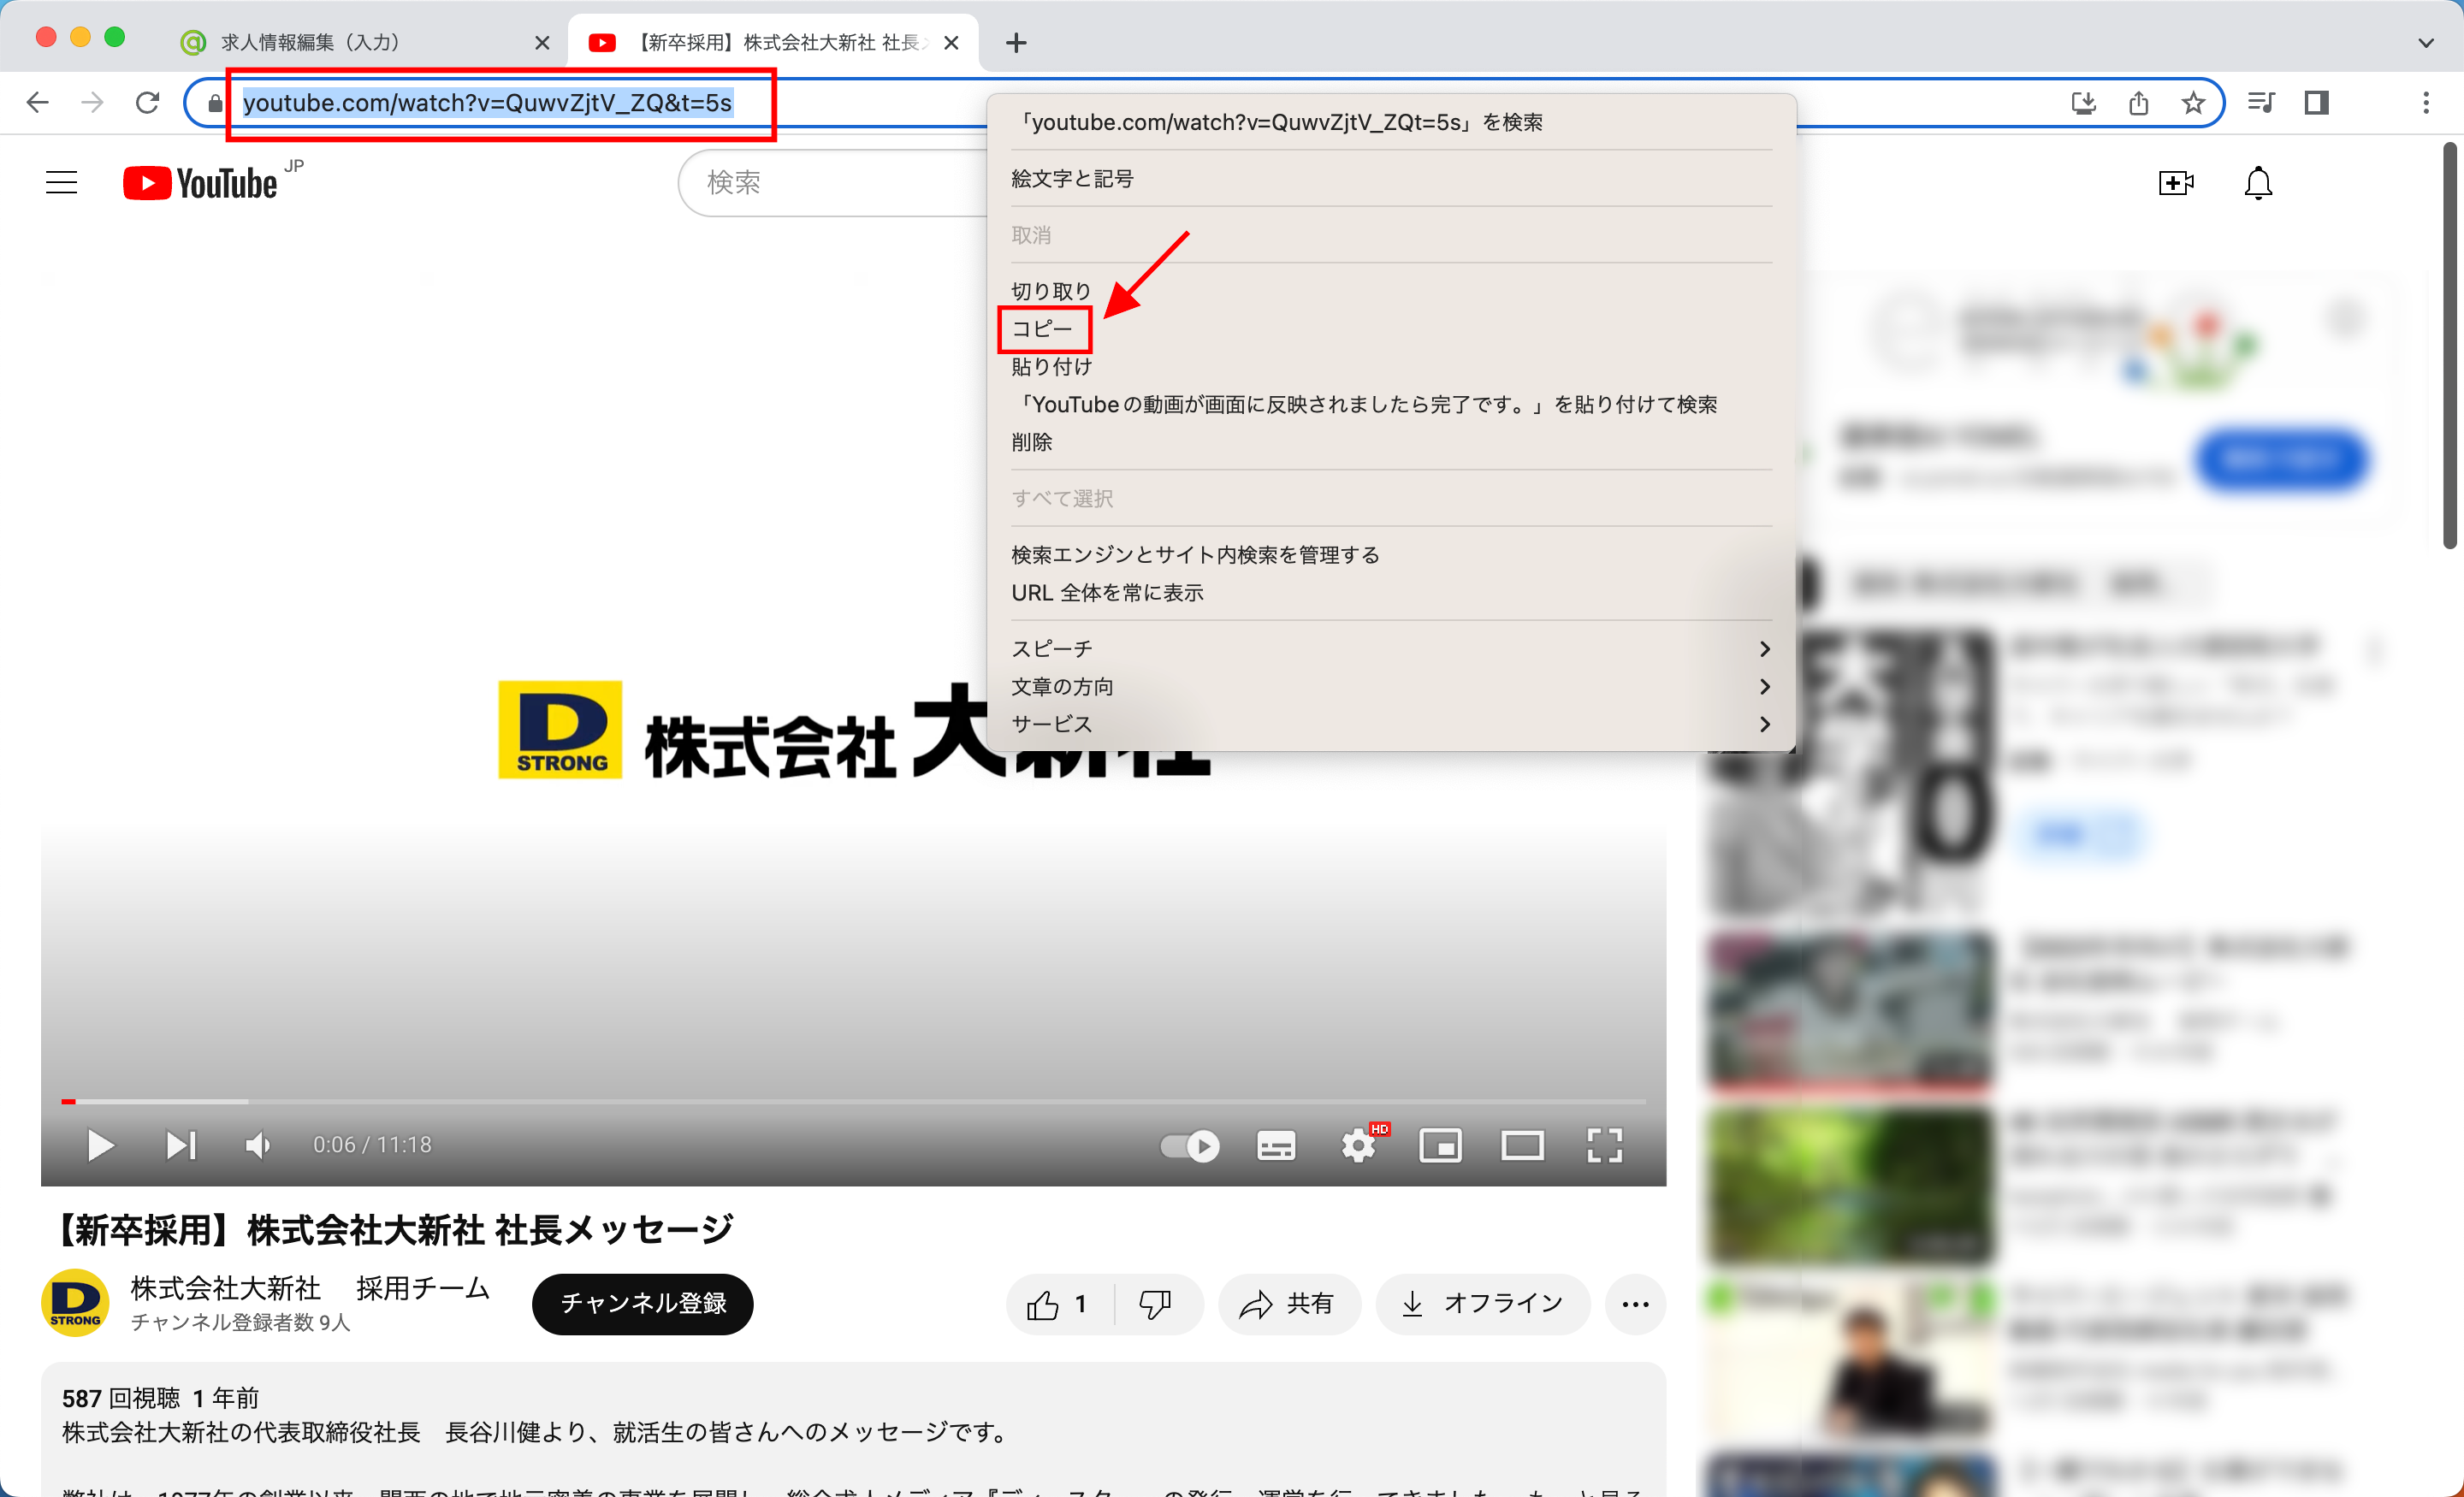The height and width of the screenshot is (1497, 2464).
Task: Click the browser back arrow
Action: point(37,103)
